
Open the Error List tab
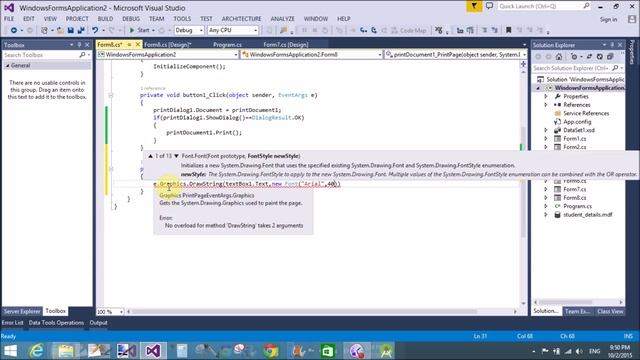pyautogui.click(x=13, y=322)
